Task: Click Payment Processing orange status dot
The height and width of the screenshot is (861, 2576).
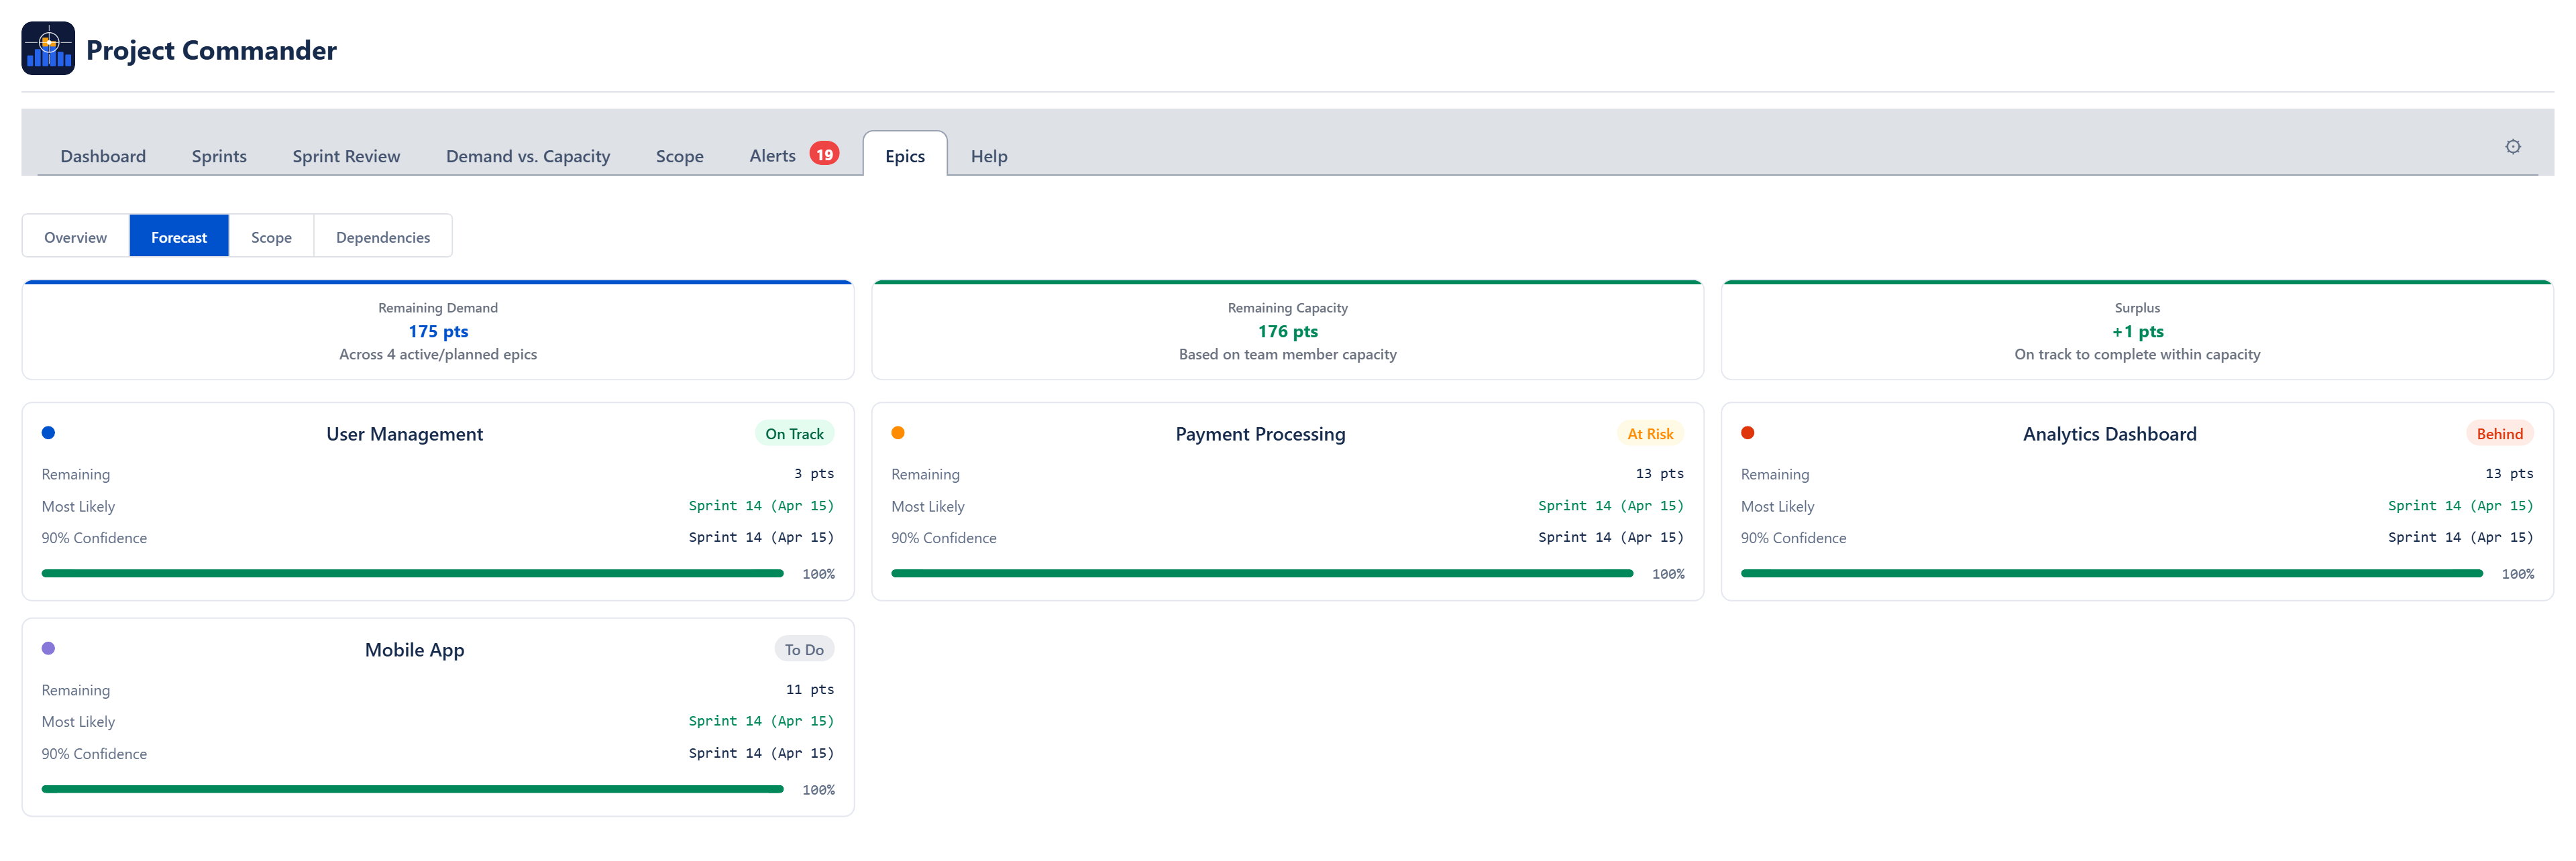Action: pos(897,433)
